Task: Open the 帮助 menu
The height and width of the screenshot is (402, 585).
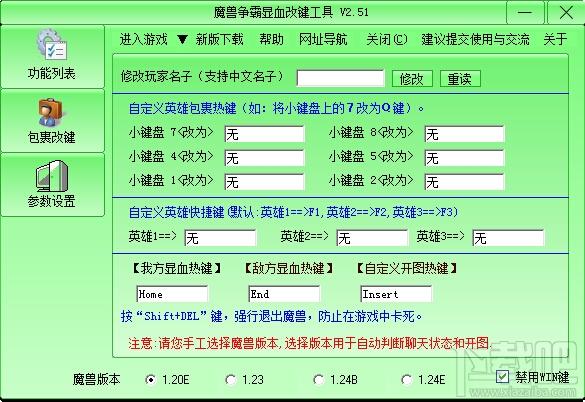Action: pos(271,39)
